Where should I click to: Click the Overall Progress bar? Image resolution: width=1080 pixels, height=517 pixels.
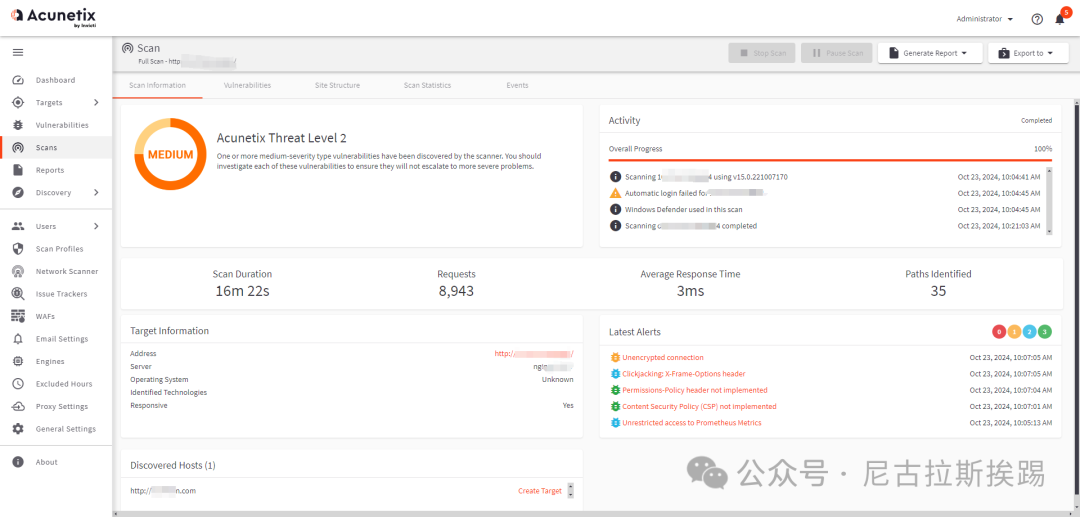(x=830, y=160)
